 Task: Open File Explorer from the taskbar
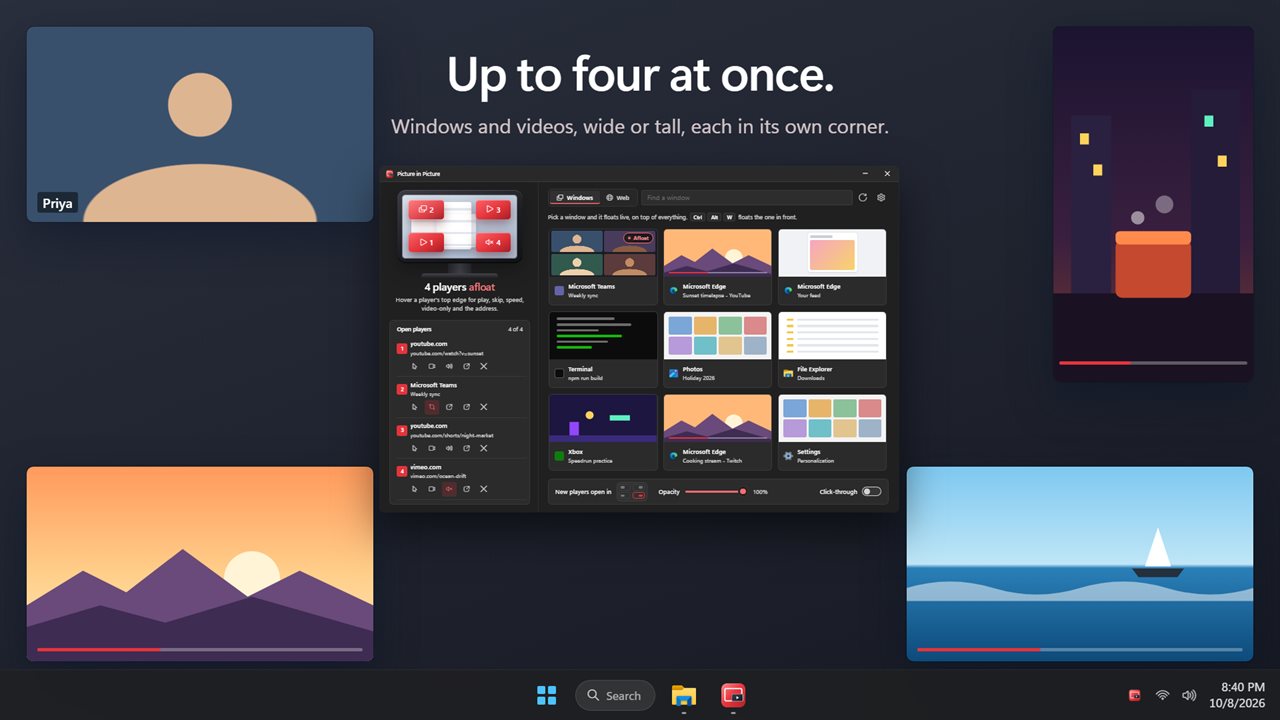tap(684, 695)
